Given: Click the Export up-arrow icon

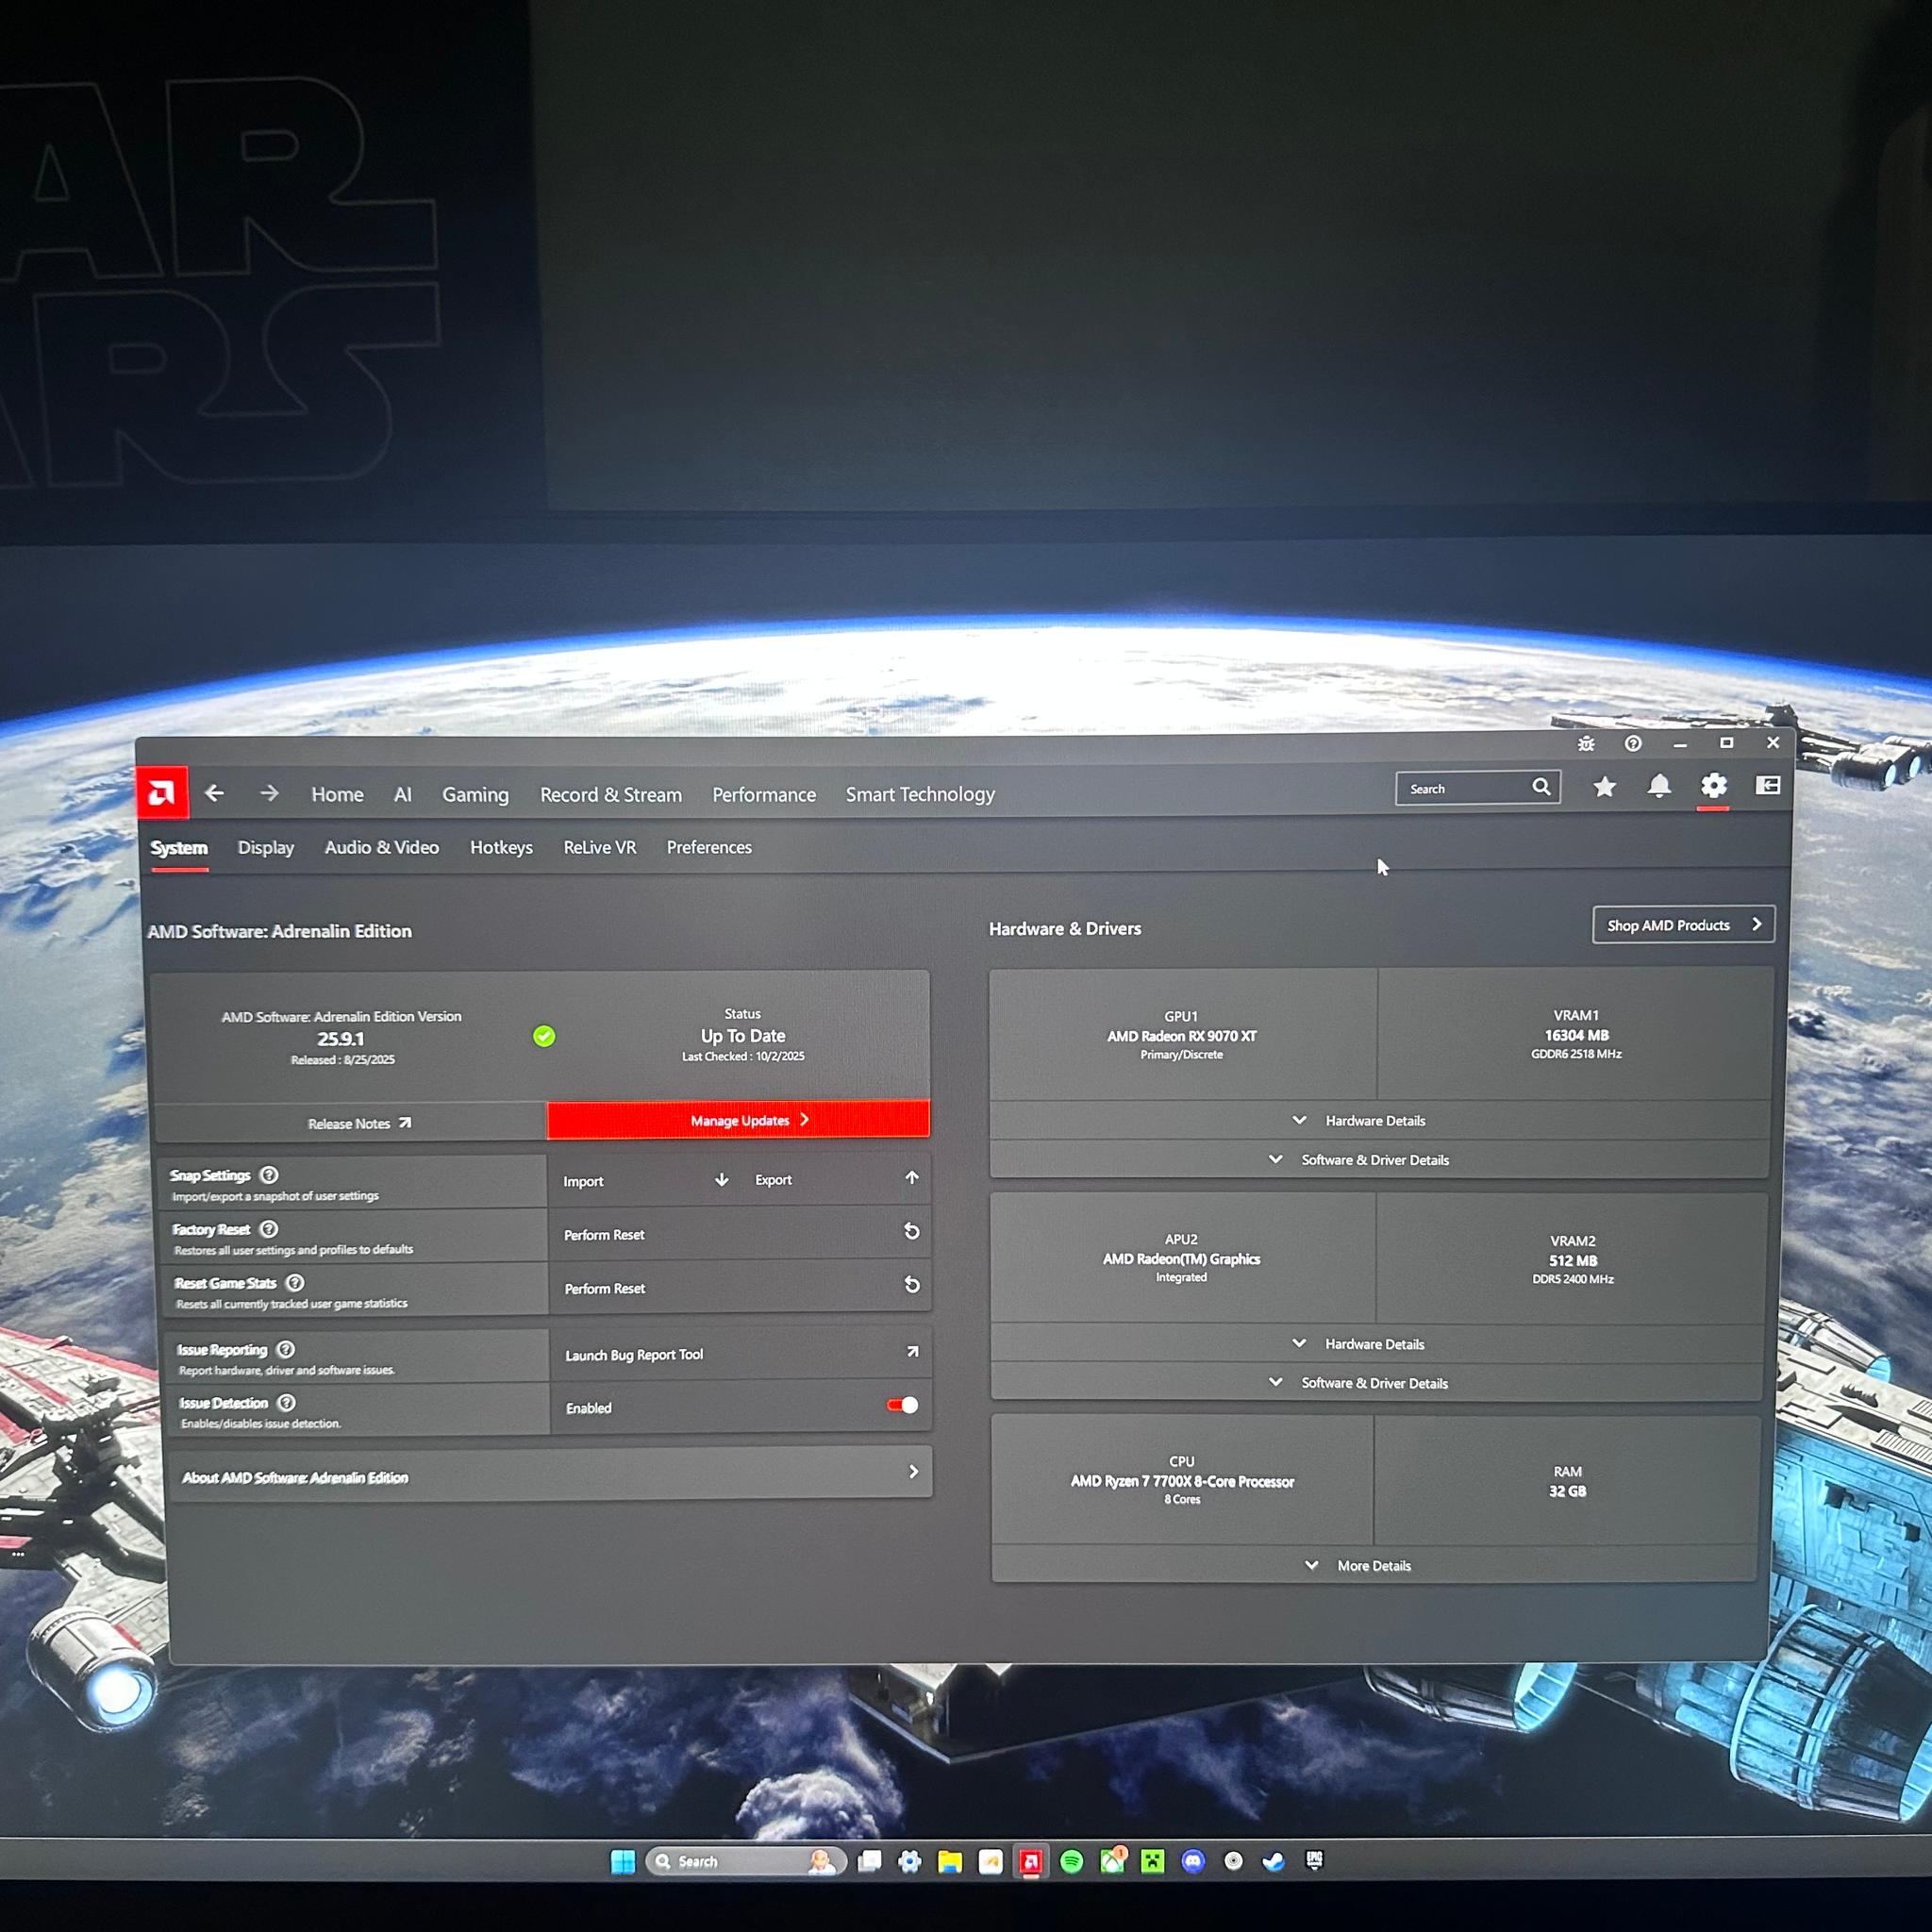Looking at the screenshot, I should (912, 1178).
